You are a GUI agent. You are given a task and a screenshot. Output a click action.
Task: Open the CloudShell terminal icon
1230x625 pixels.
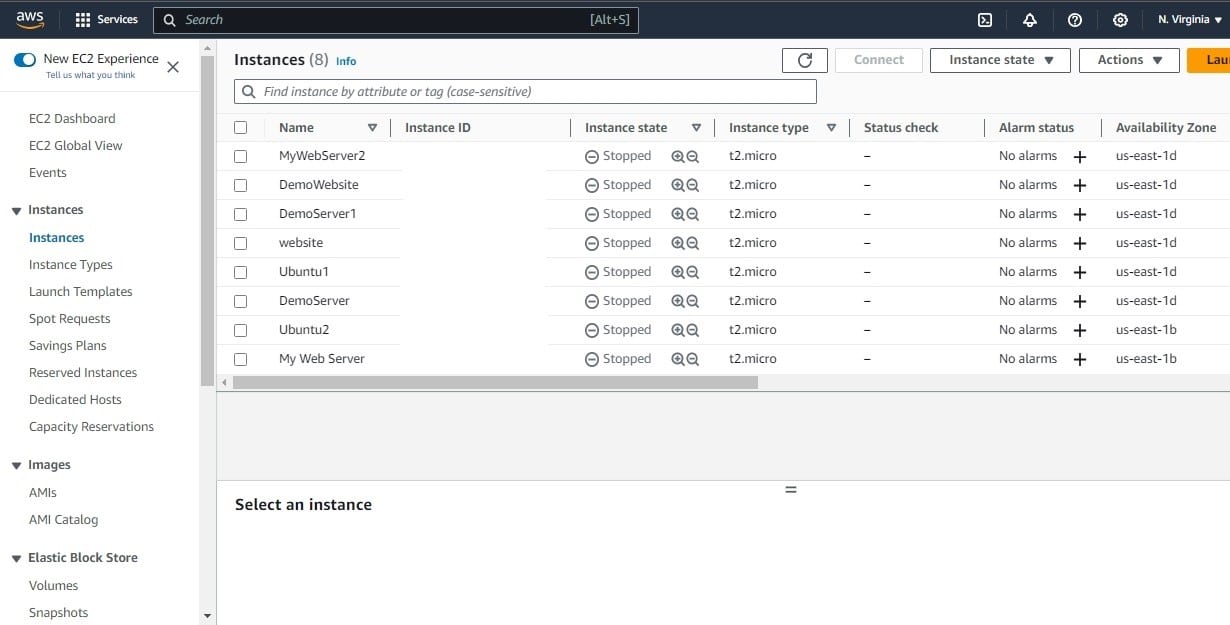(984, 19)
